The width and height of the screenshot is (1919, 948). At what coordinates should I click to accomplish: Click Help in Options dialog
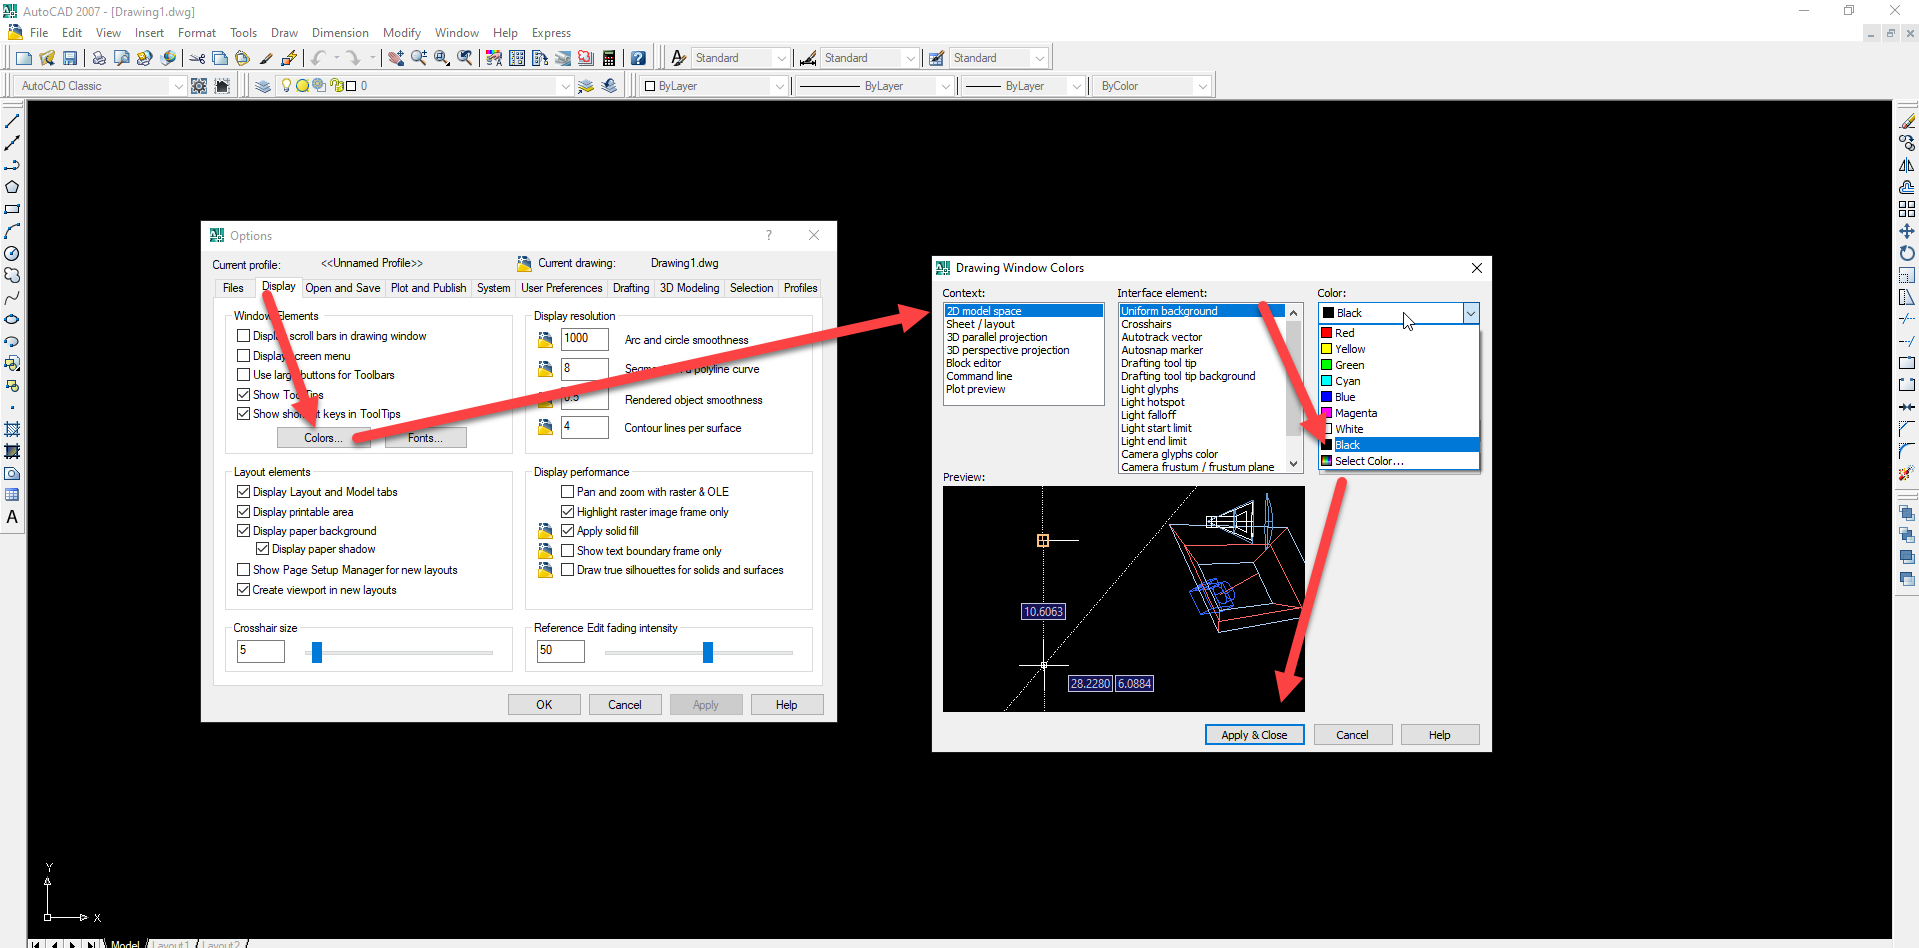pyautogui.click(x=787, y=705)
